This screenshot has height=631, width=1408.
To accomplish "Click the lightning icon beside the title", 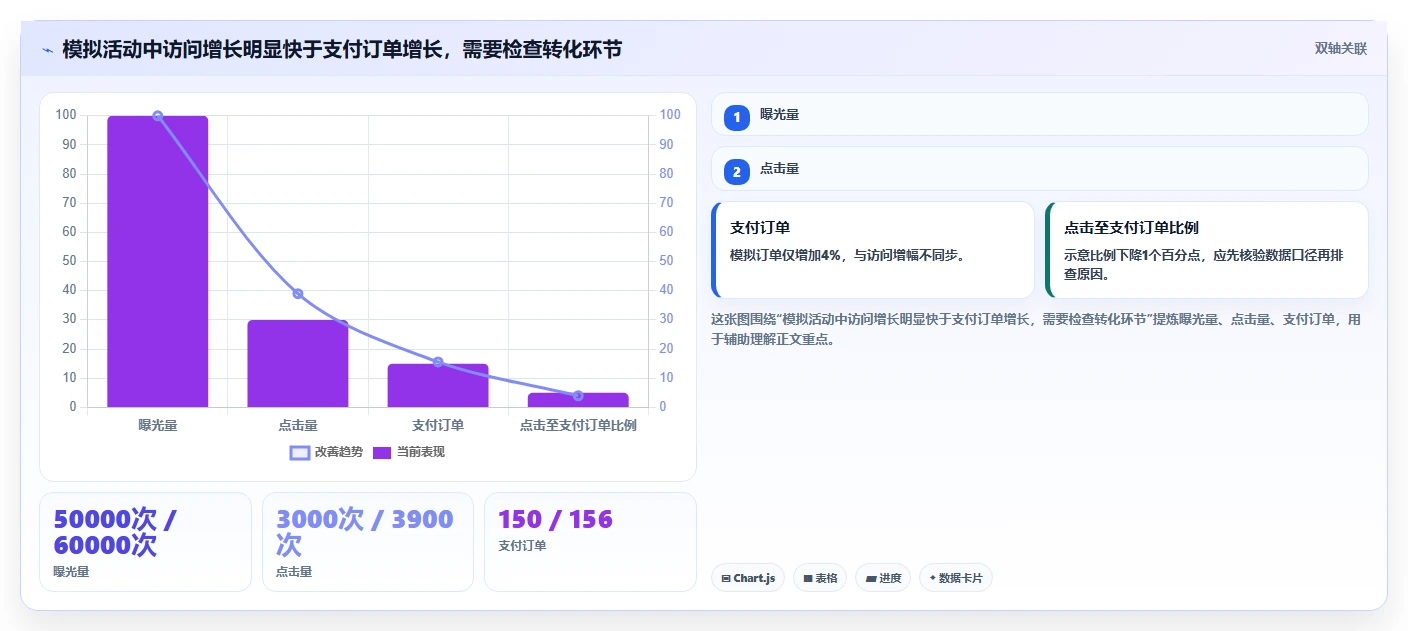I will (47, 49).
